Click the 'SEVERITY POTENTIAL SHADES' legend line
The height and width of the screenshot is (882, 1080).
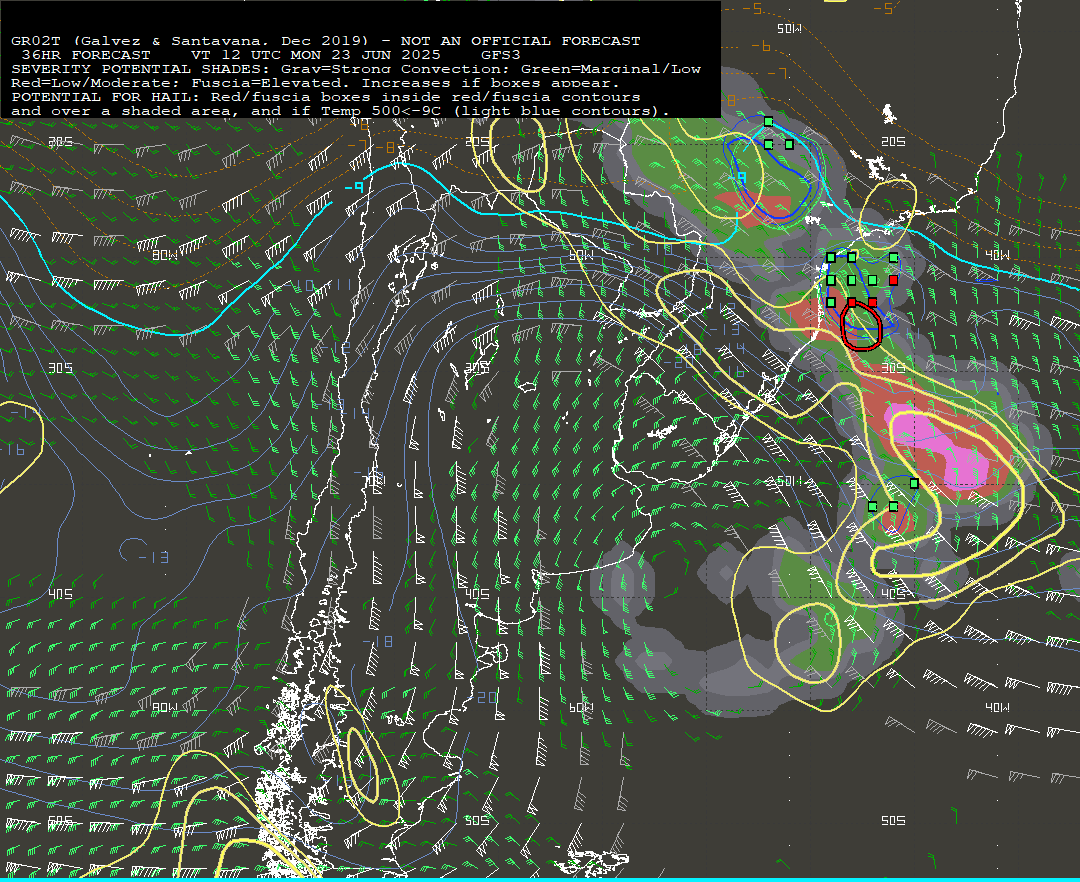click(x=355, y=69)
